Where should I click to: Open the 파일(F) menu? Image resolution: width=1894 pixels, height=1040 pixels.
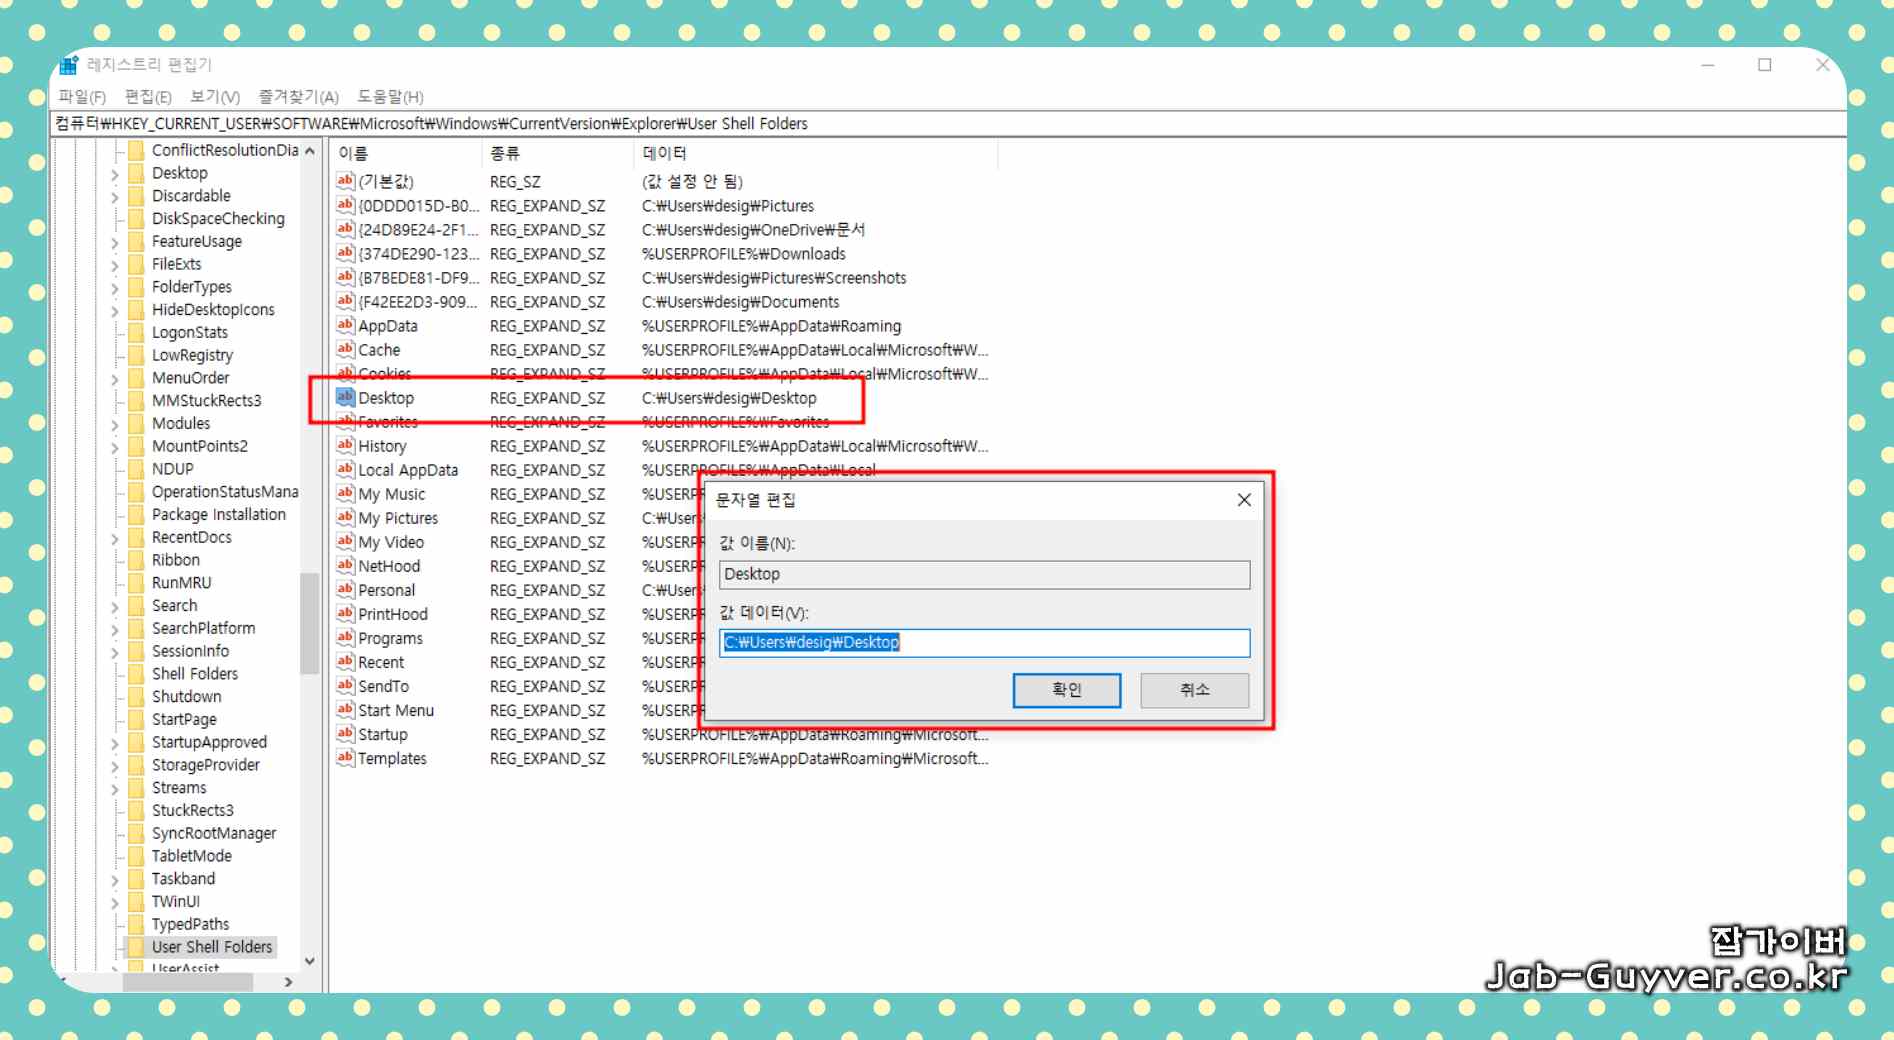coord(82,96)
